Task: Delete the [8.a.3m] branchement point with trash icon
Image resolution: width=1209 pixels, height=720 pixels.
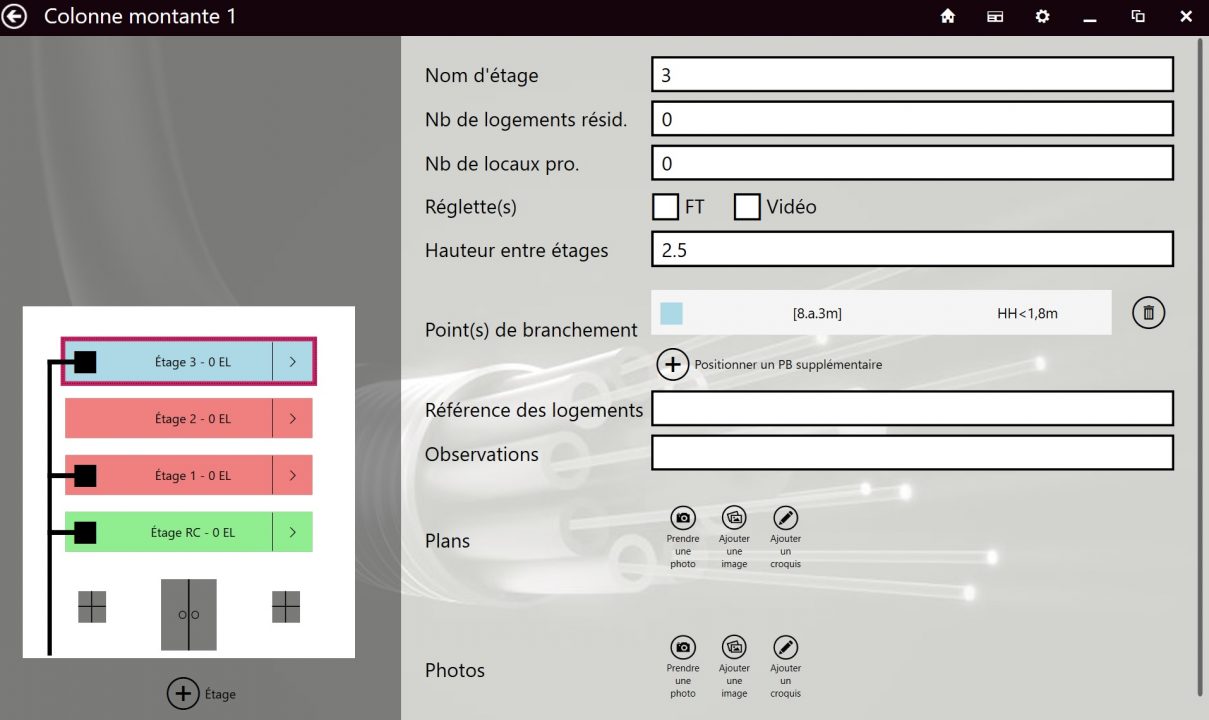Action: click(1147, 312)
